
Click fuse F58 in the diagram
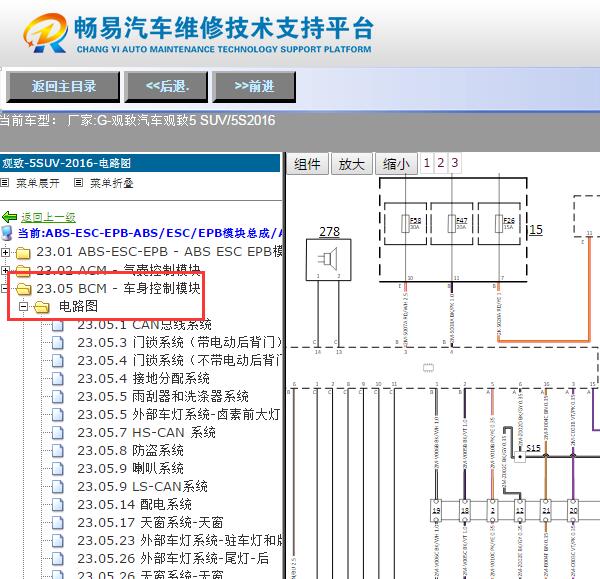pos(405,224)
